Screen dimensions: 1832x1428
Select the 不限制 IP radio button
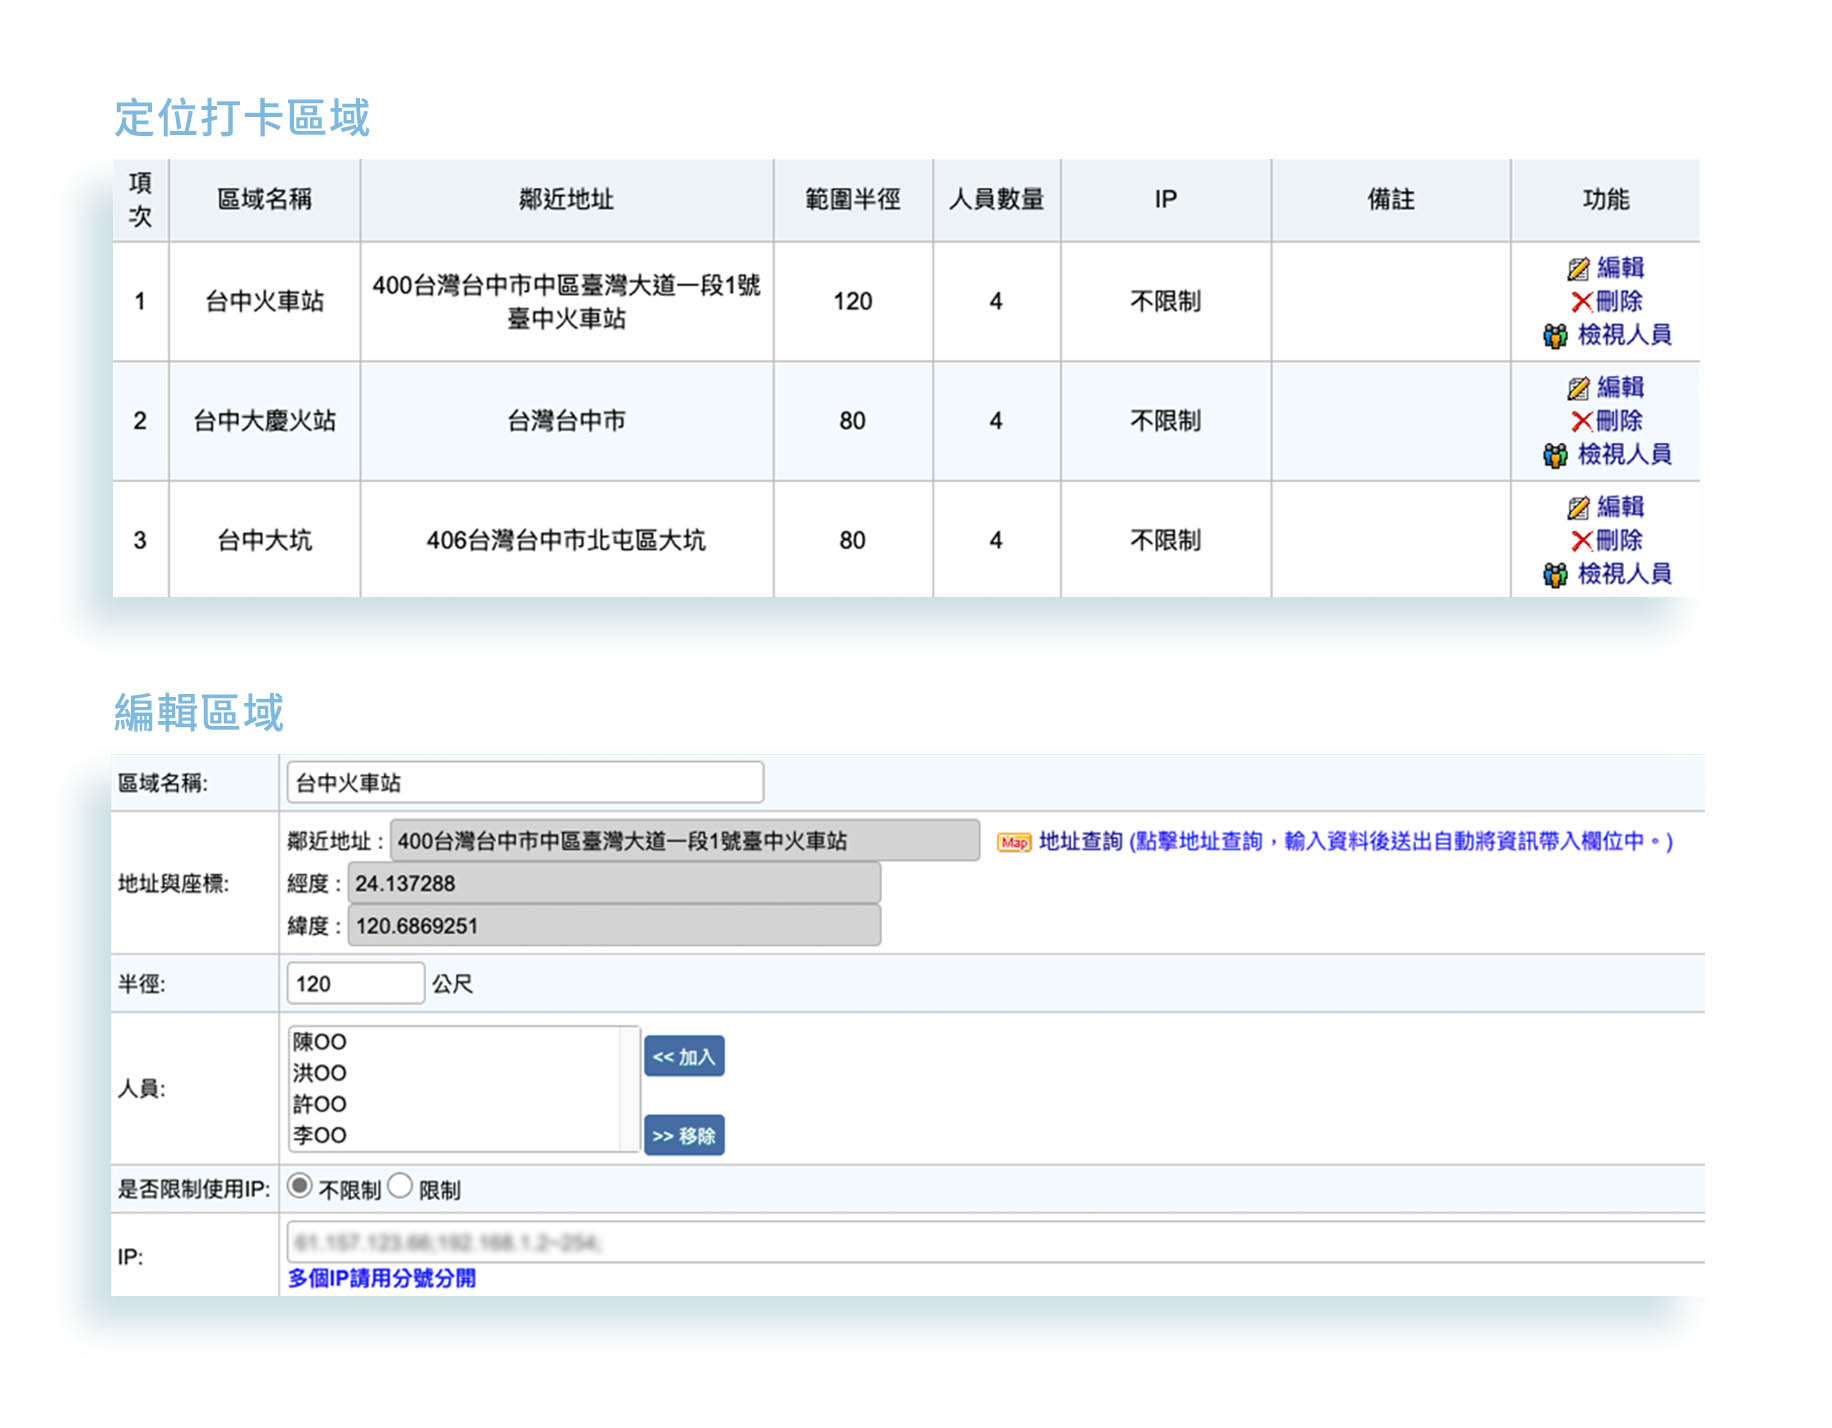(x=299, y=1186)
